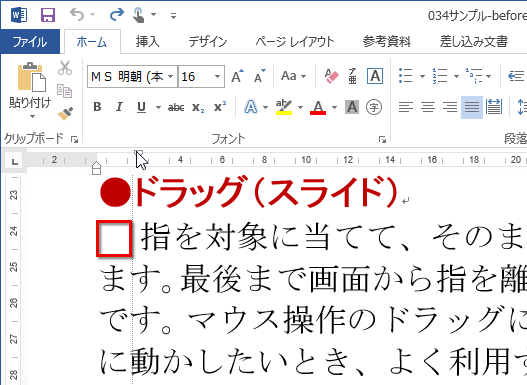Open the Aa change case menu
527x385 pixels.
coord(293,76)
